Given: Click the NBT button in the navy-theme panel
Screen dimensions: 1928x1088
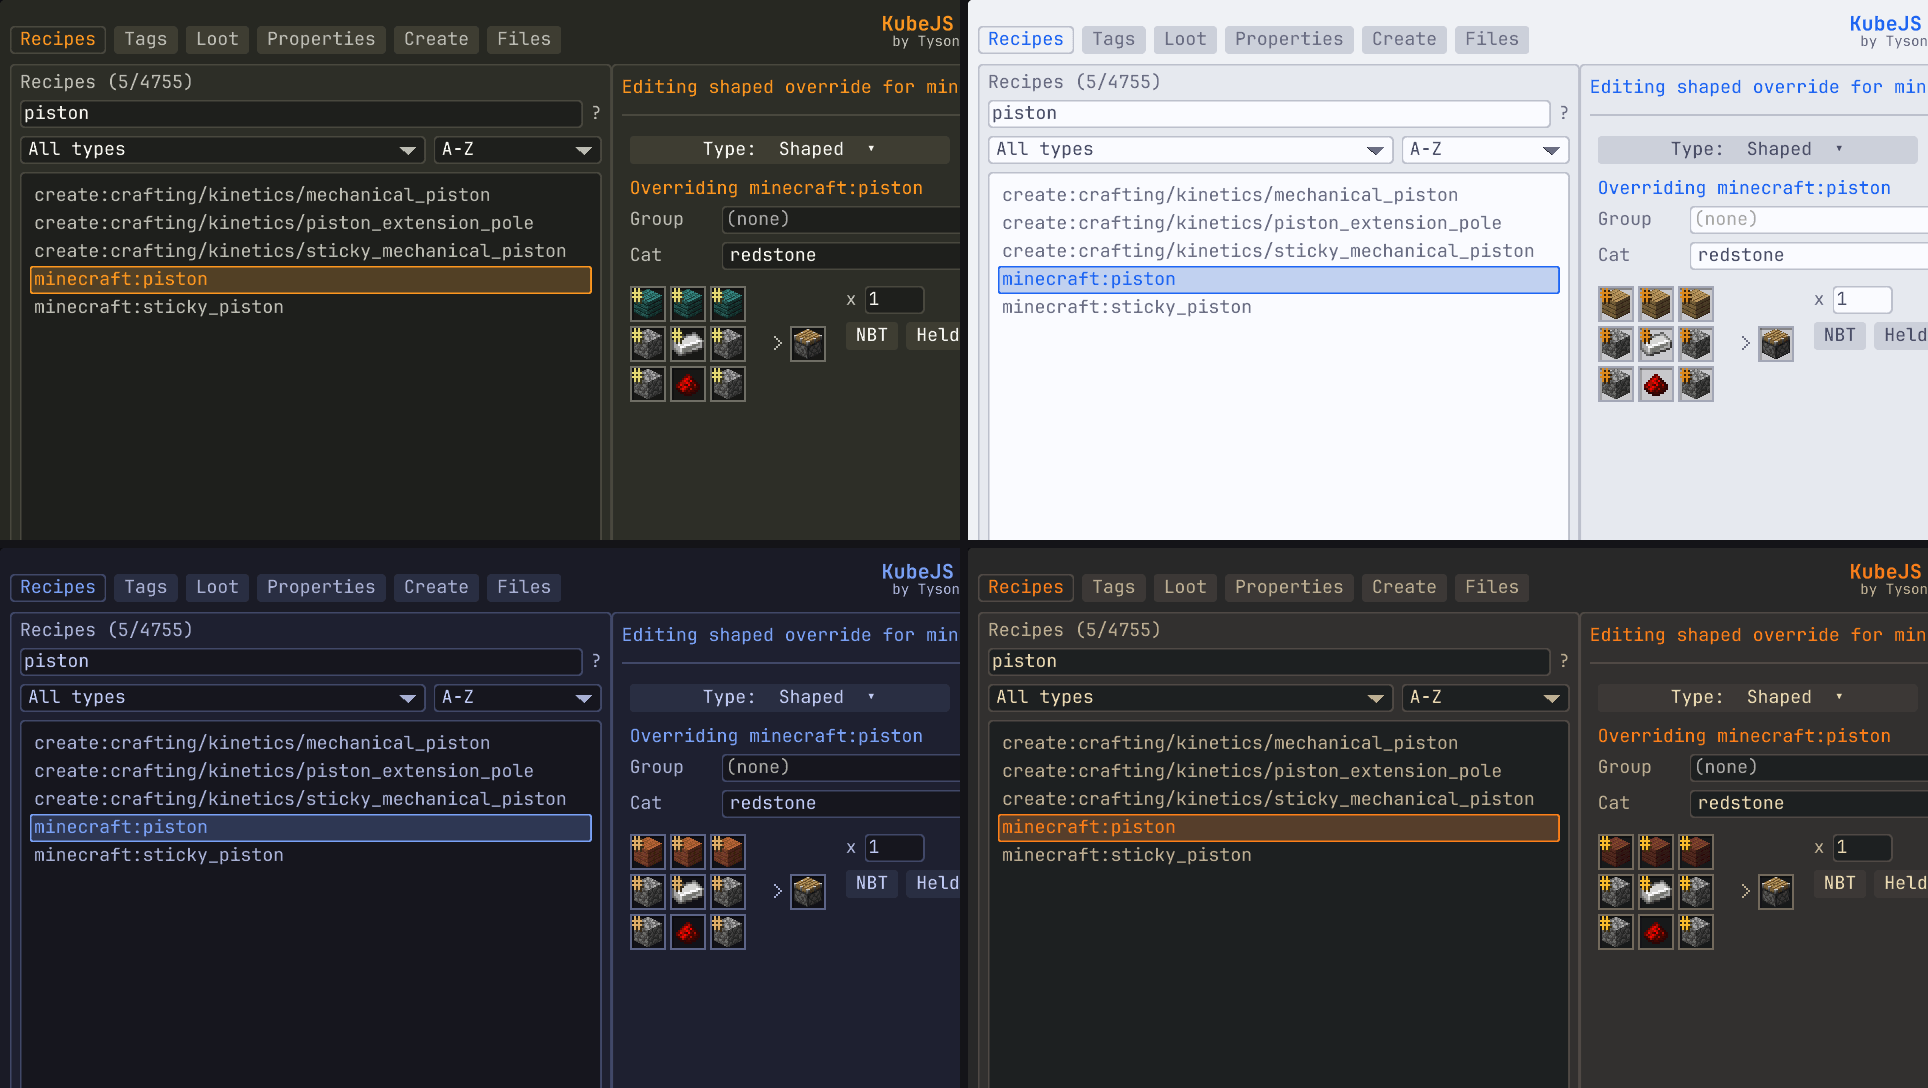Looking at the screenshot, I should 872,884.
